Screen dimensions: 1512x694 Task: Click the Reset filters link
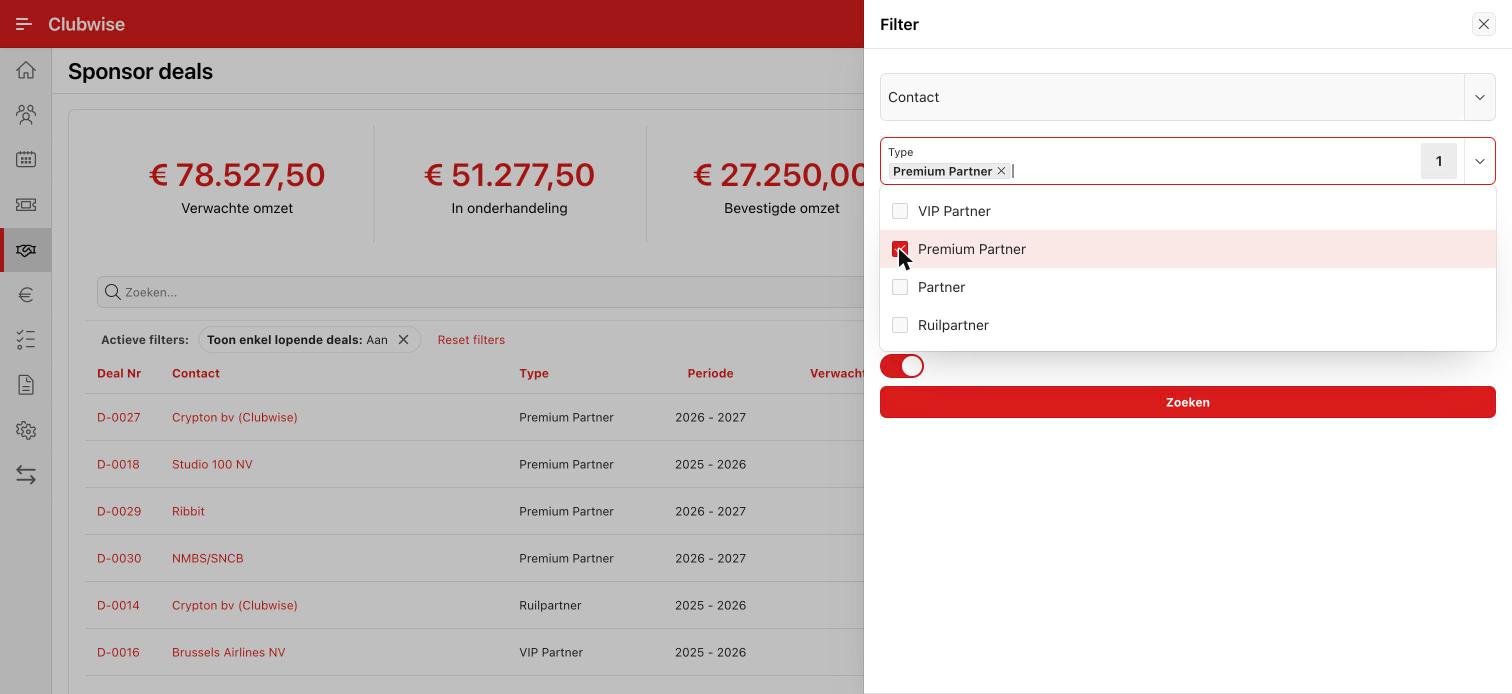(471, 340)
